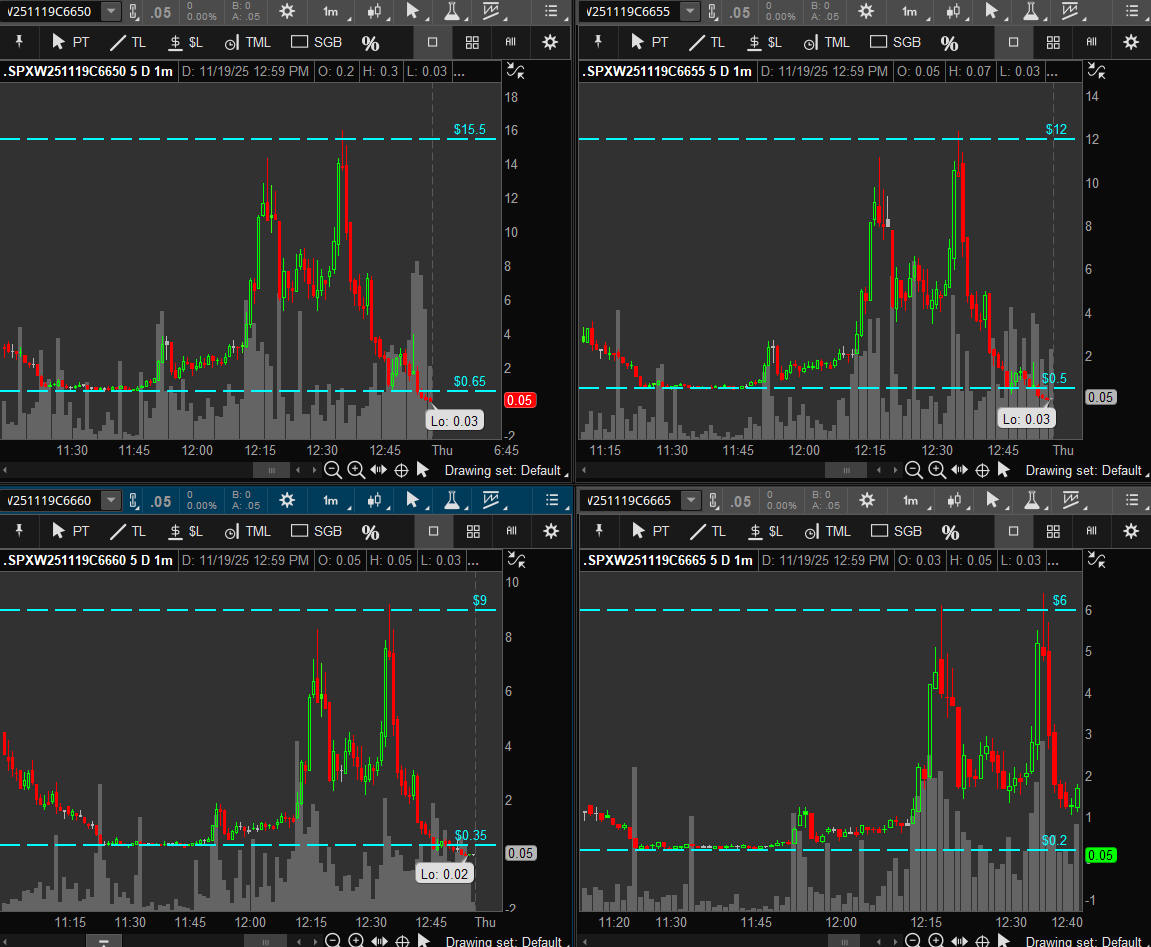Select the Time Level (TML) tool in C6660 chart

[247, 531]
